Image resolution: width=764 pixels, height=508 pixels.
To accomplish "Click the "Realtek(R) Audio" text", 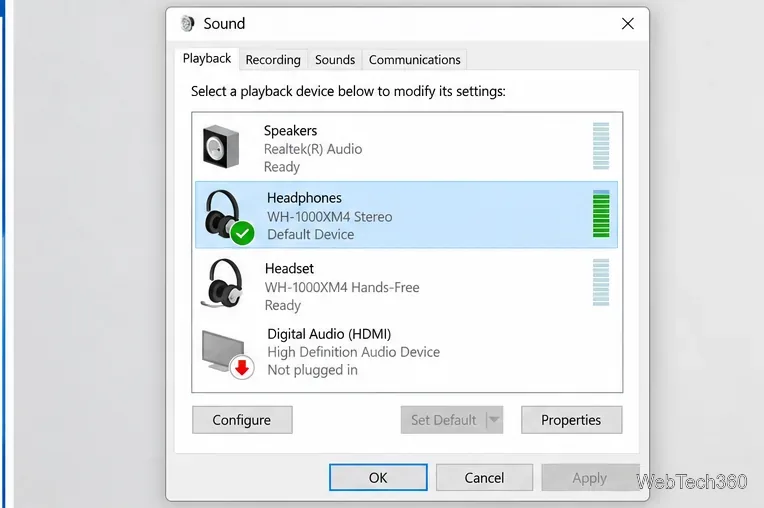I will point(313,149).
